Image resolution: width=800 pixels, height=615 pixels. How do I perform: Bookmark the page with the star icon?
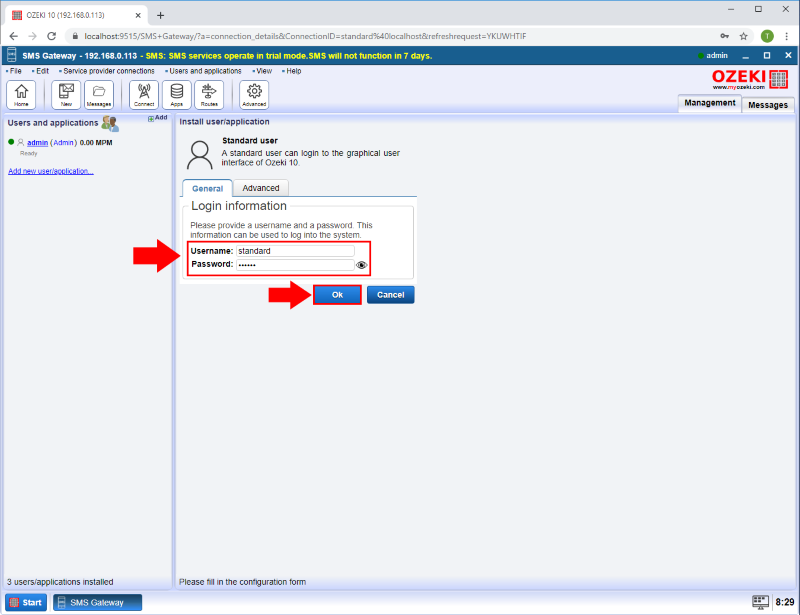coord(743,36)
